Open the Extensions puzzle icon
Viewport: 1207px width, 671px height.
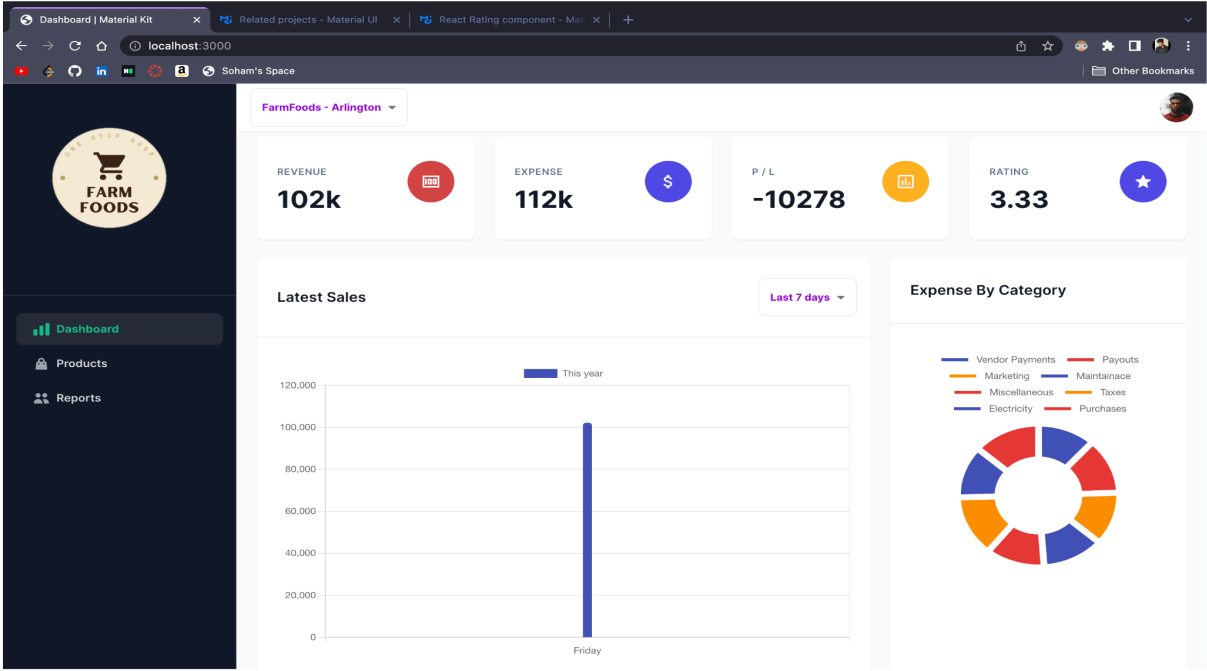(x=1108, y=45)
